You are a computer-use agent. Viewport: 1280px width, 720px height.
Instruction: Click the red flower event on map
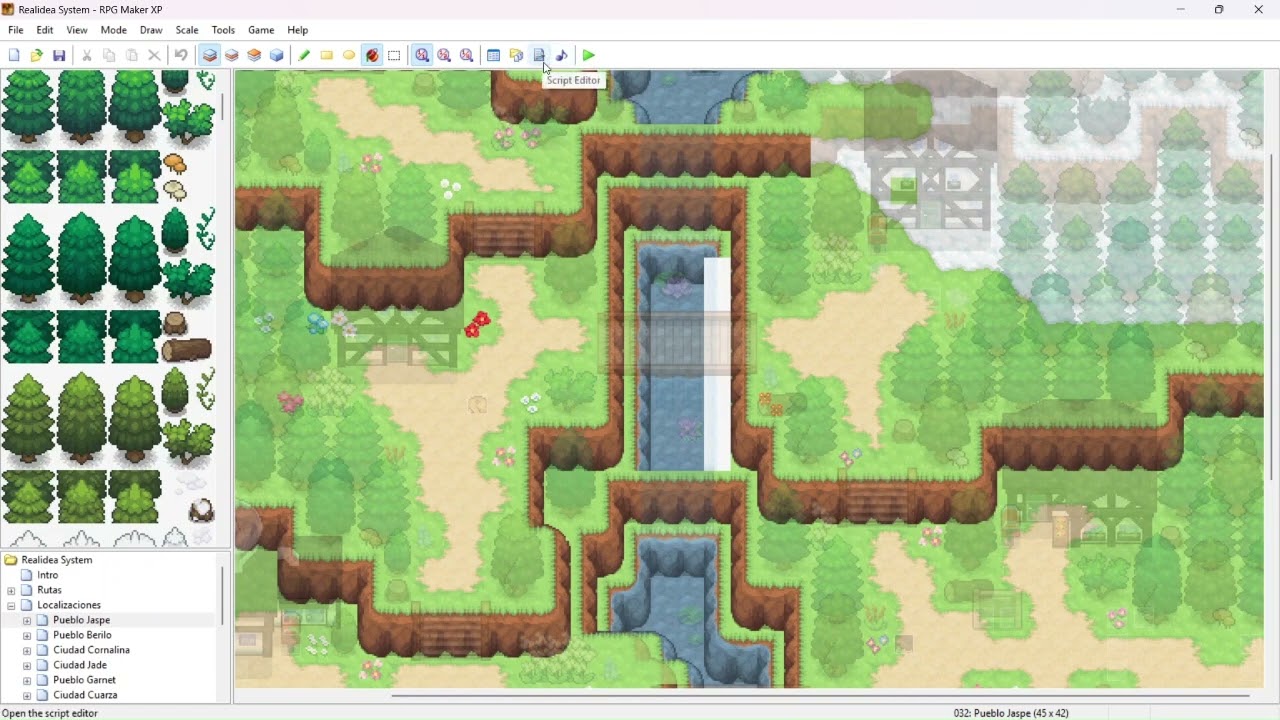[477, 325]
